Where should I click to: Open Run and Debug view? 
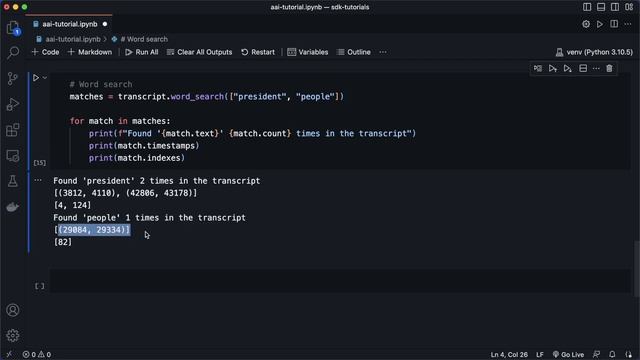click(x=13, y=104)
